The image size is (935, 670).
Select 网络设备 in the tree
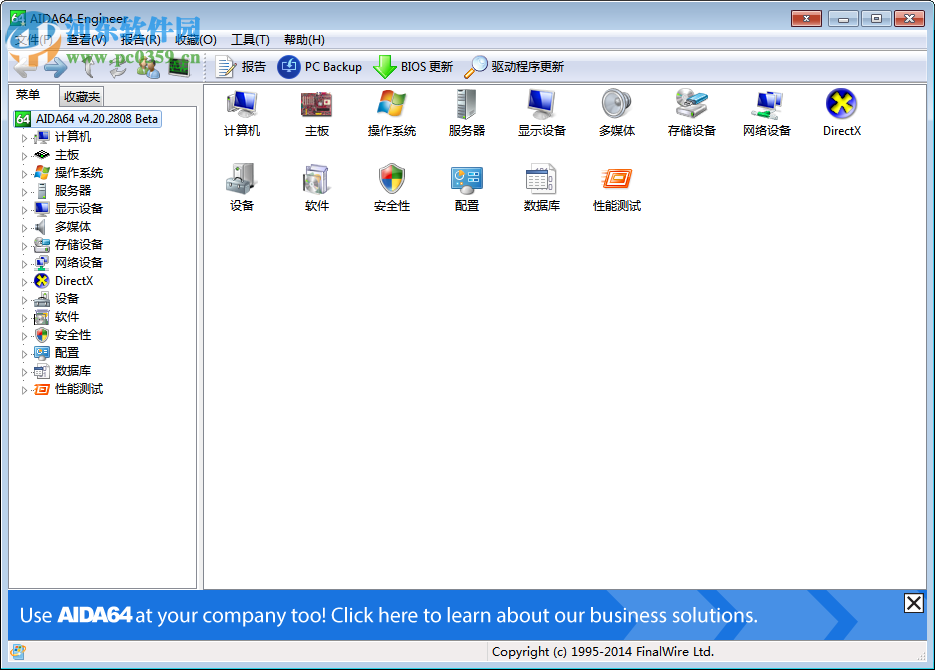(x=79, y=263)
